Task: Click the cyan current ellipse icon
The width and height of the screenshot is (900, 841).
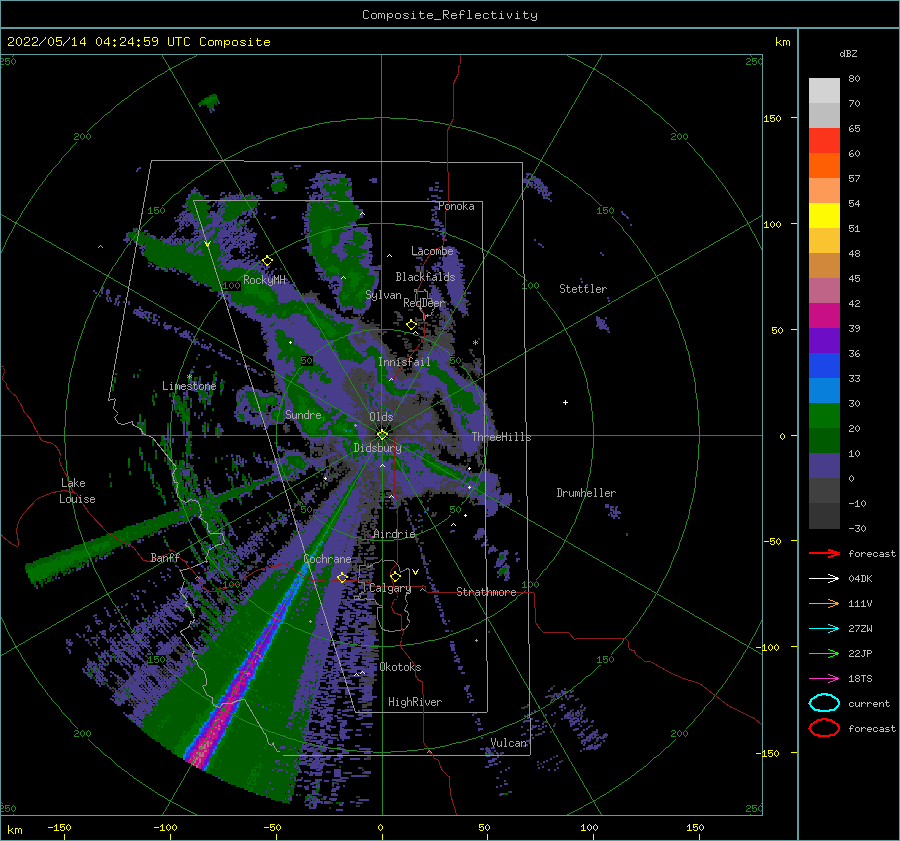Action: 824,703
